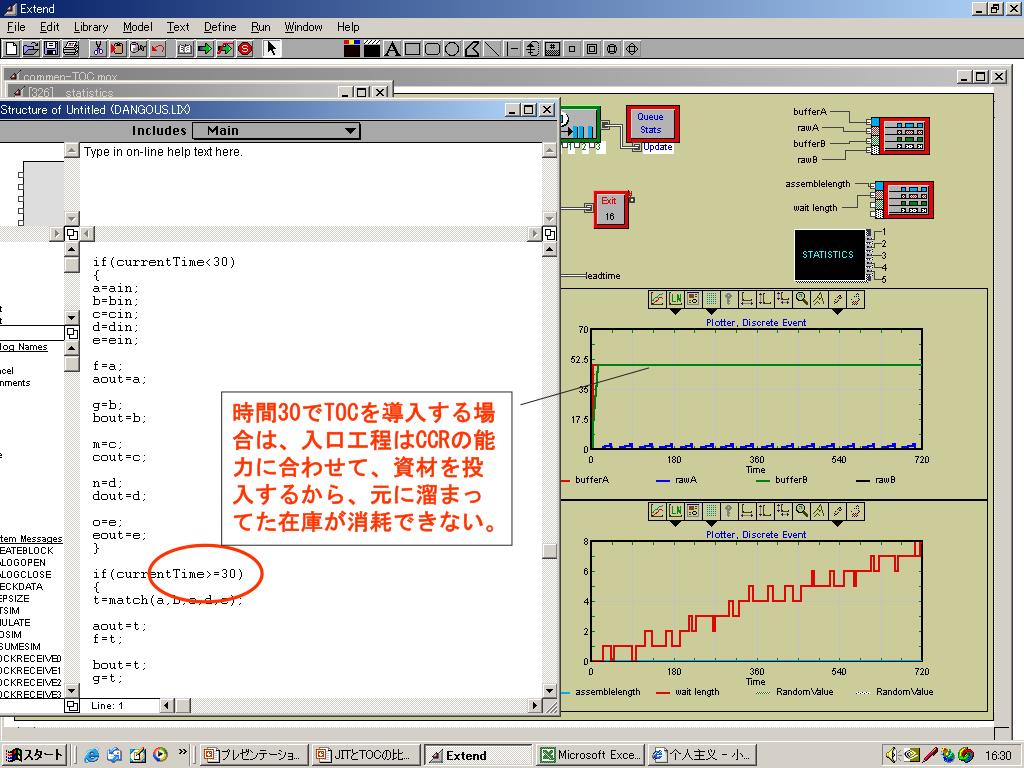Viewport: 1024px width, 768px height.
Task: Click the down arrow of the code scrollbar
Action: (549, 690)
